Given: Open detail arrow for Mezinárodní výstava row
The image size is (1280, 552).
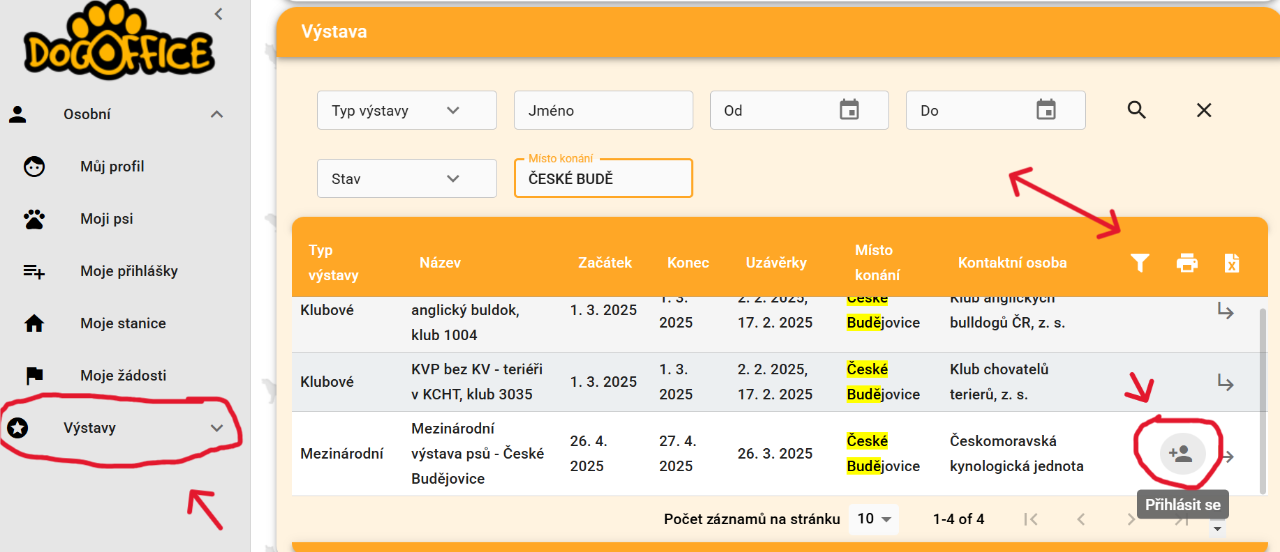Looking at the screenshot, I should tap(1227, 456).
